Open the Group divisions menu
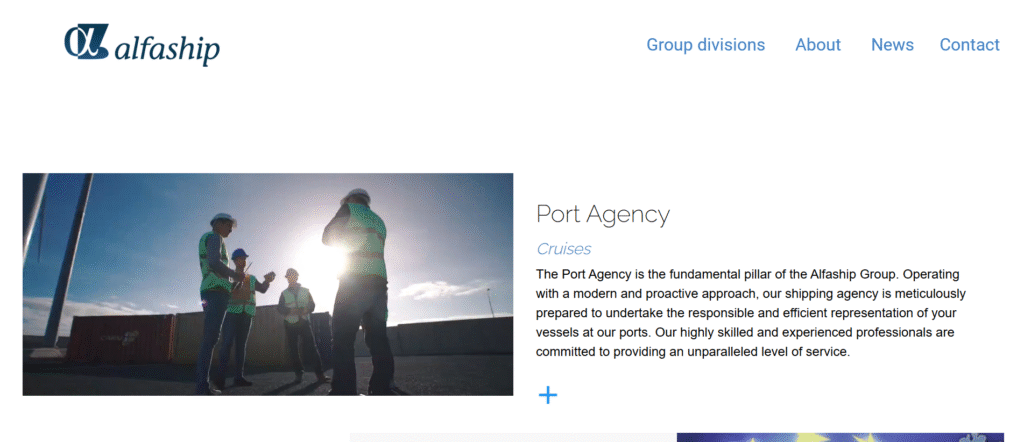This screenshot has height=442, width=1024. click(705, 45)
